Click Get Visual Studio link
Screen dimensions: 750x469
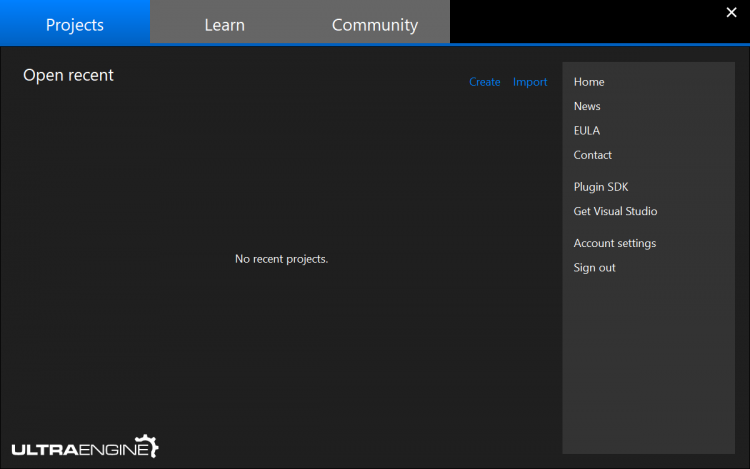tap(615, 211)
